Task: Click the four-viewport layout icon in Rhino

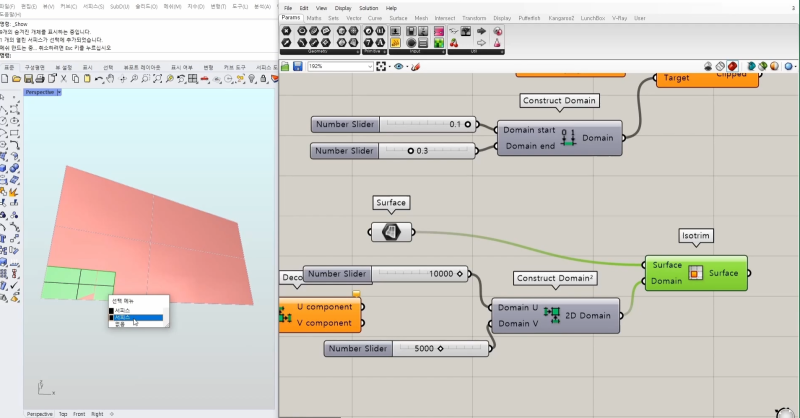Action: click(x=192, y=79)
